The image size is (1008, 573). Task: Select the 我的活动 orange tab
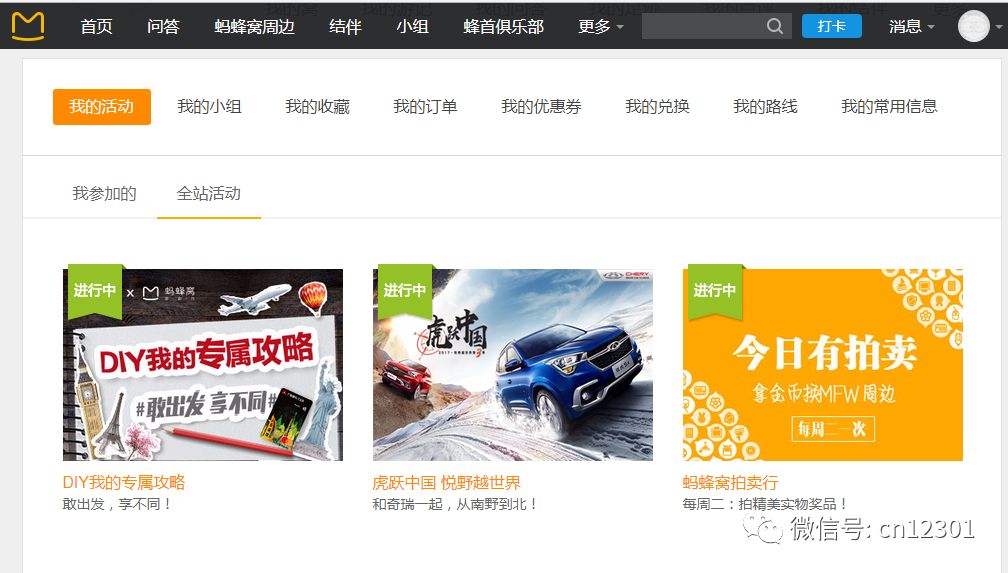pyautogui.click(x=102, y=107)
